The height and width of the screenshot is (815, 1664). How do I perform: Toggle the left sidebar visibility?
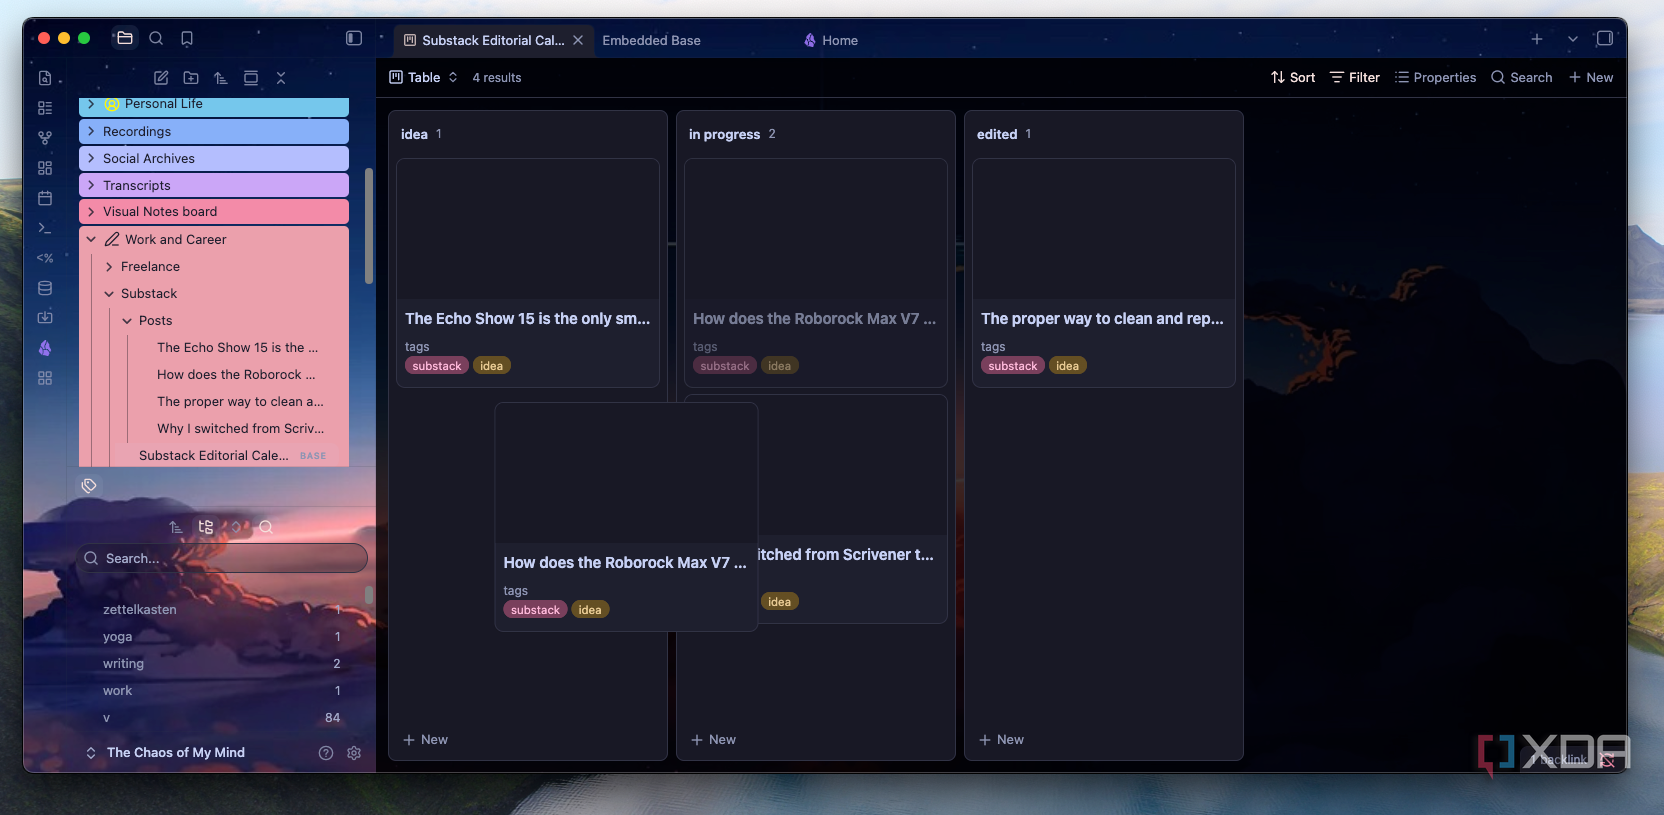[354, 38]
